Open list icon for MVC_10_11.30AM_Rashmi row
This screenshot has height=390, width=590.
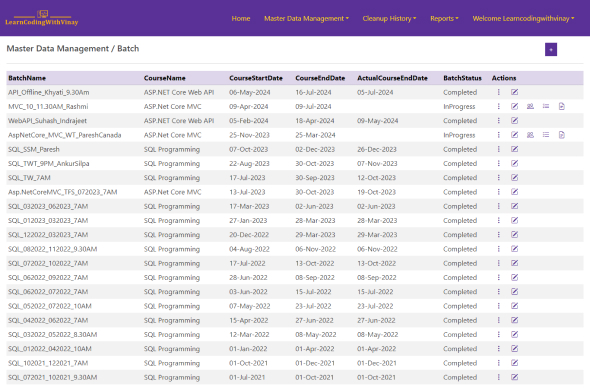pyautogui.click(x=546, y=106)
